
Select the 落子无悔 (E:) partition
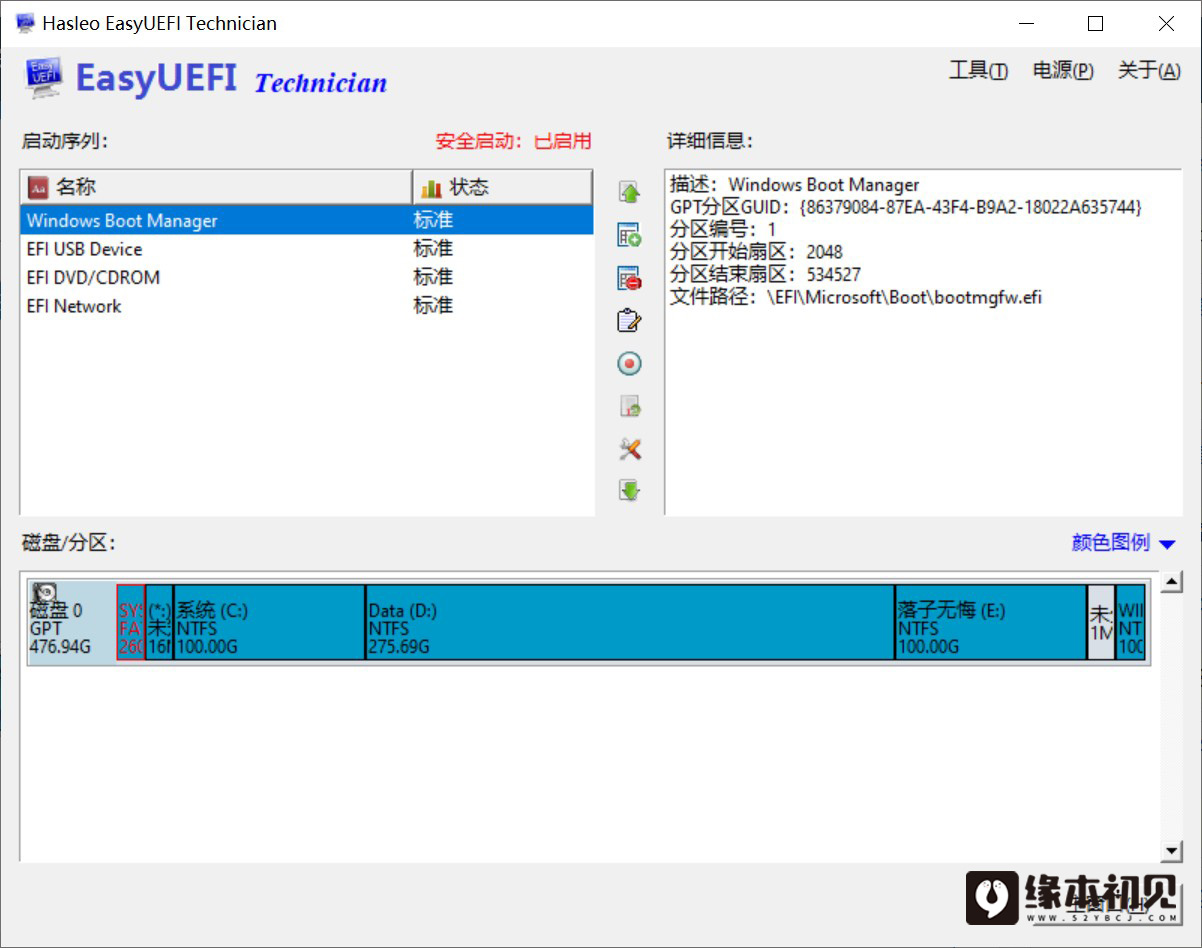tap(991, 623)
